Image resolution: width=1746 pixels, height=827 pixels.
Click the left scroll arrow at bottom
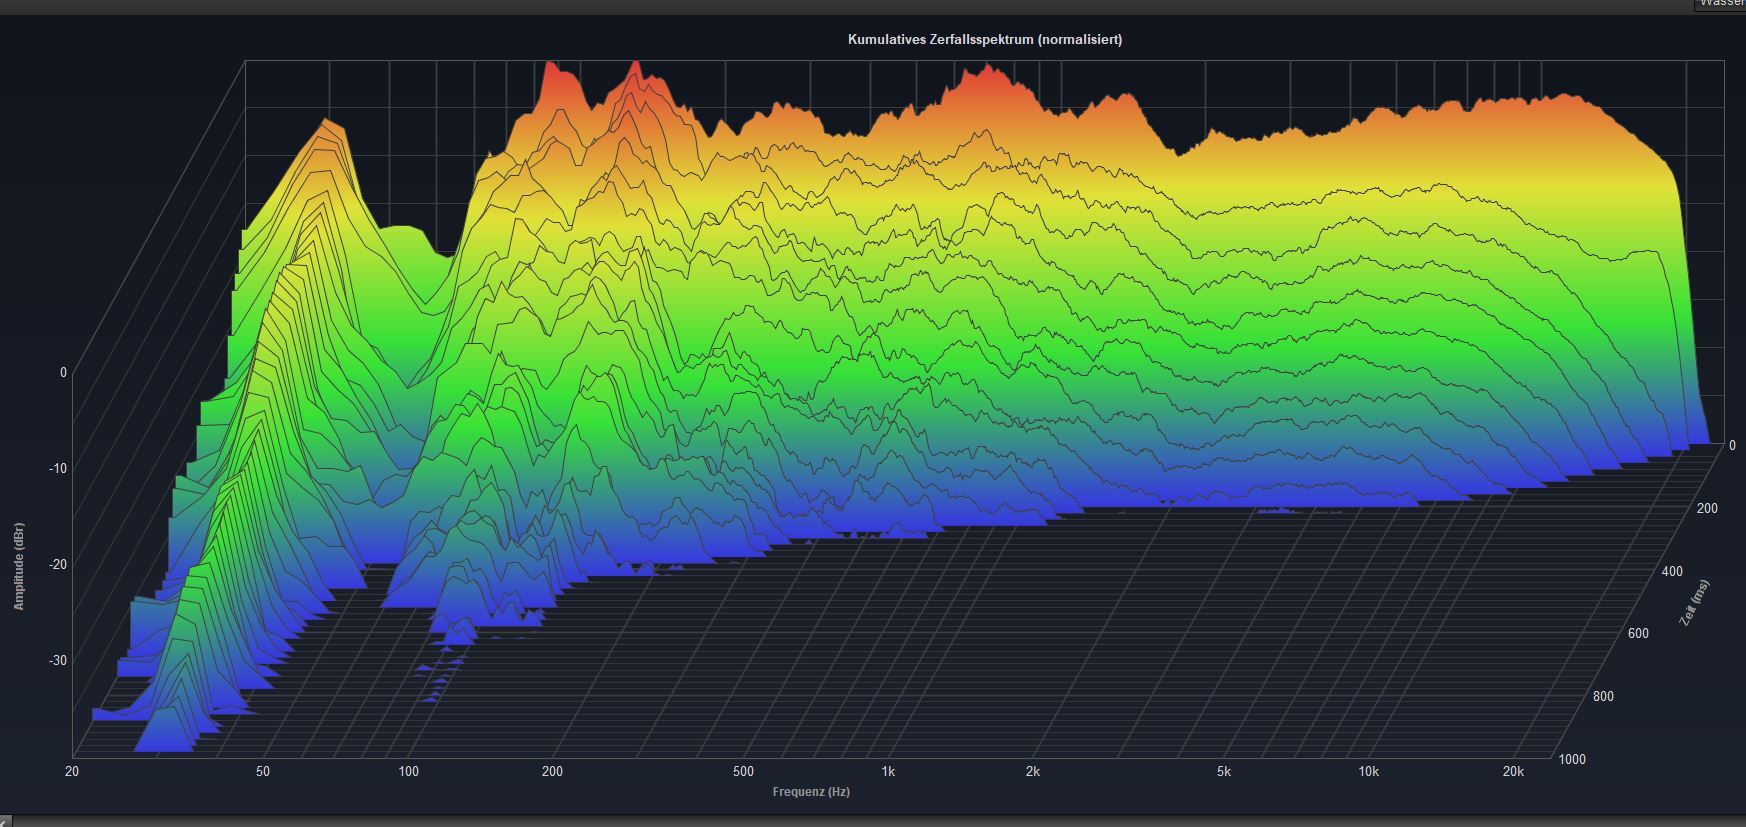coord(6,821)
